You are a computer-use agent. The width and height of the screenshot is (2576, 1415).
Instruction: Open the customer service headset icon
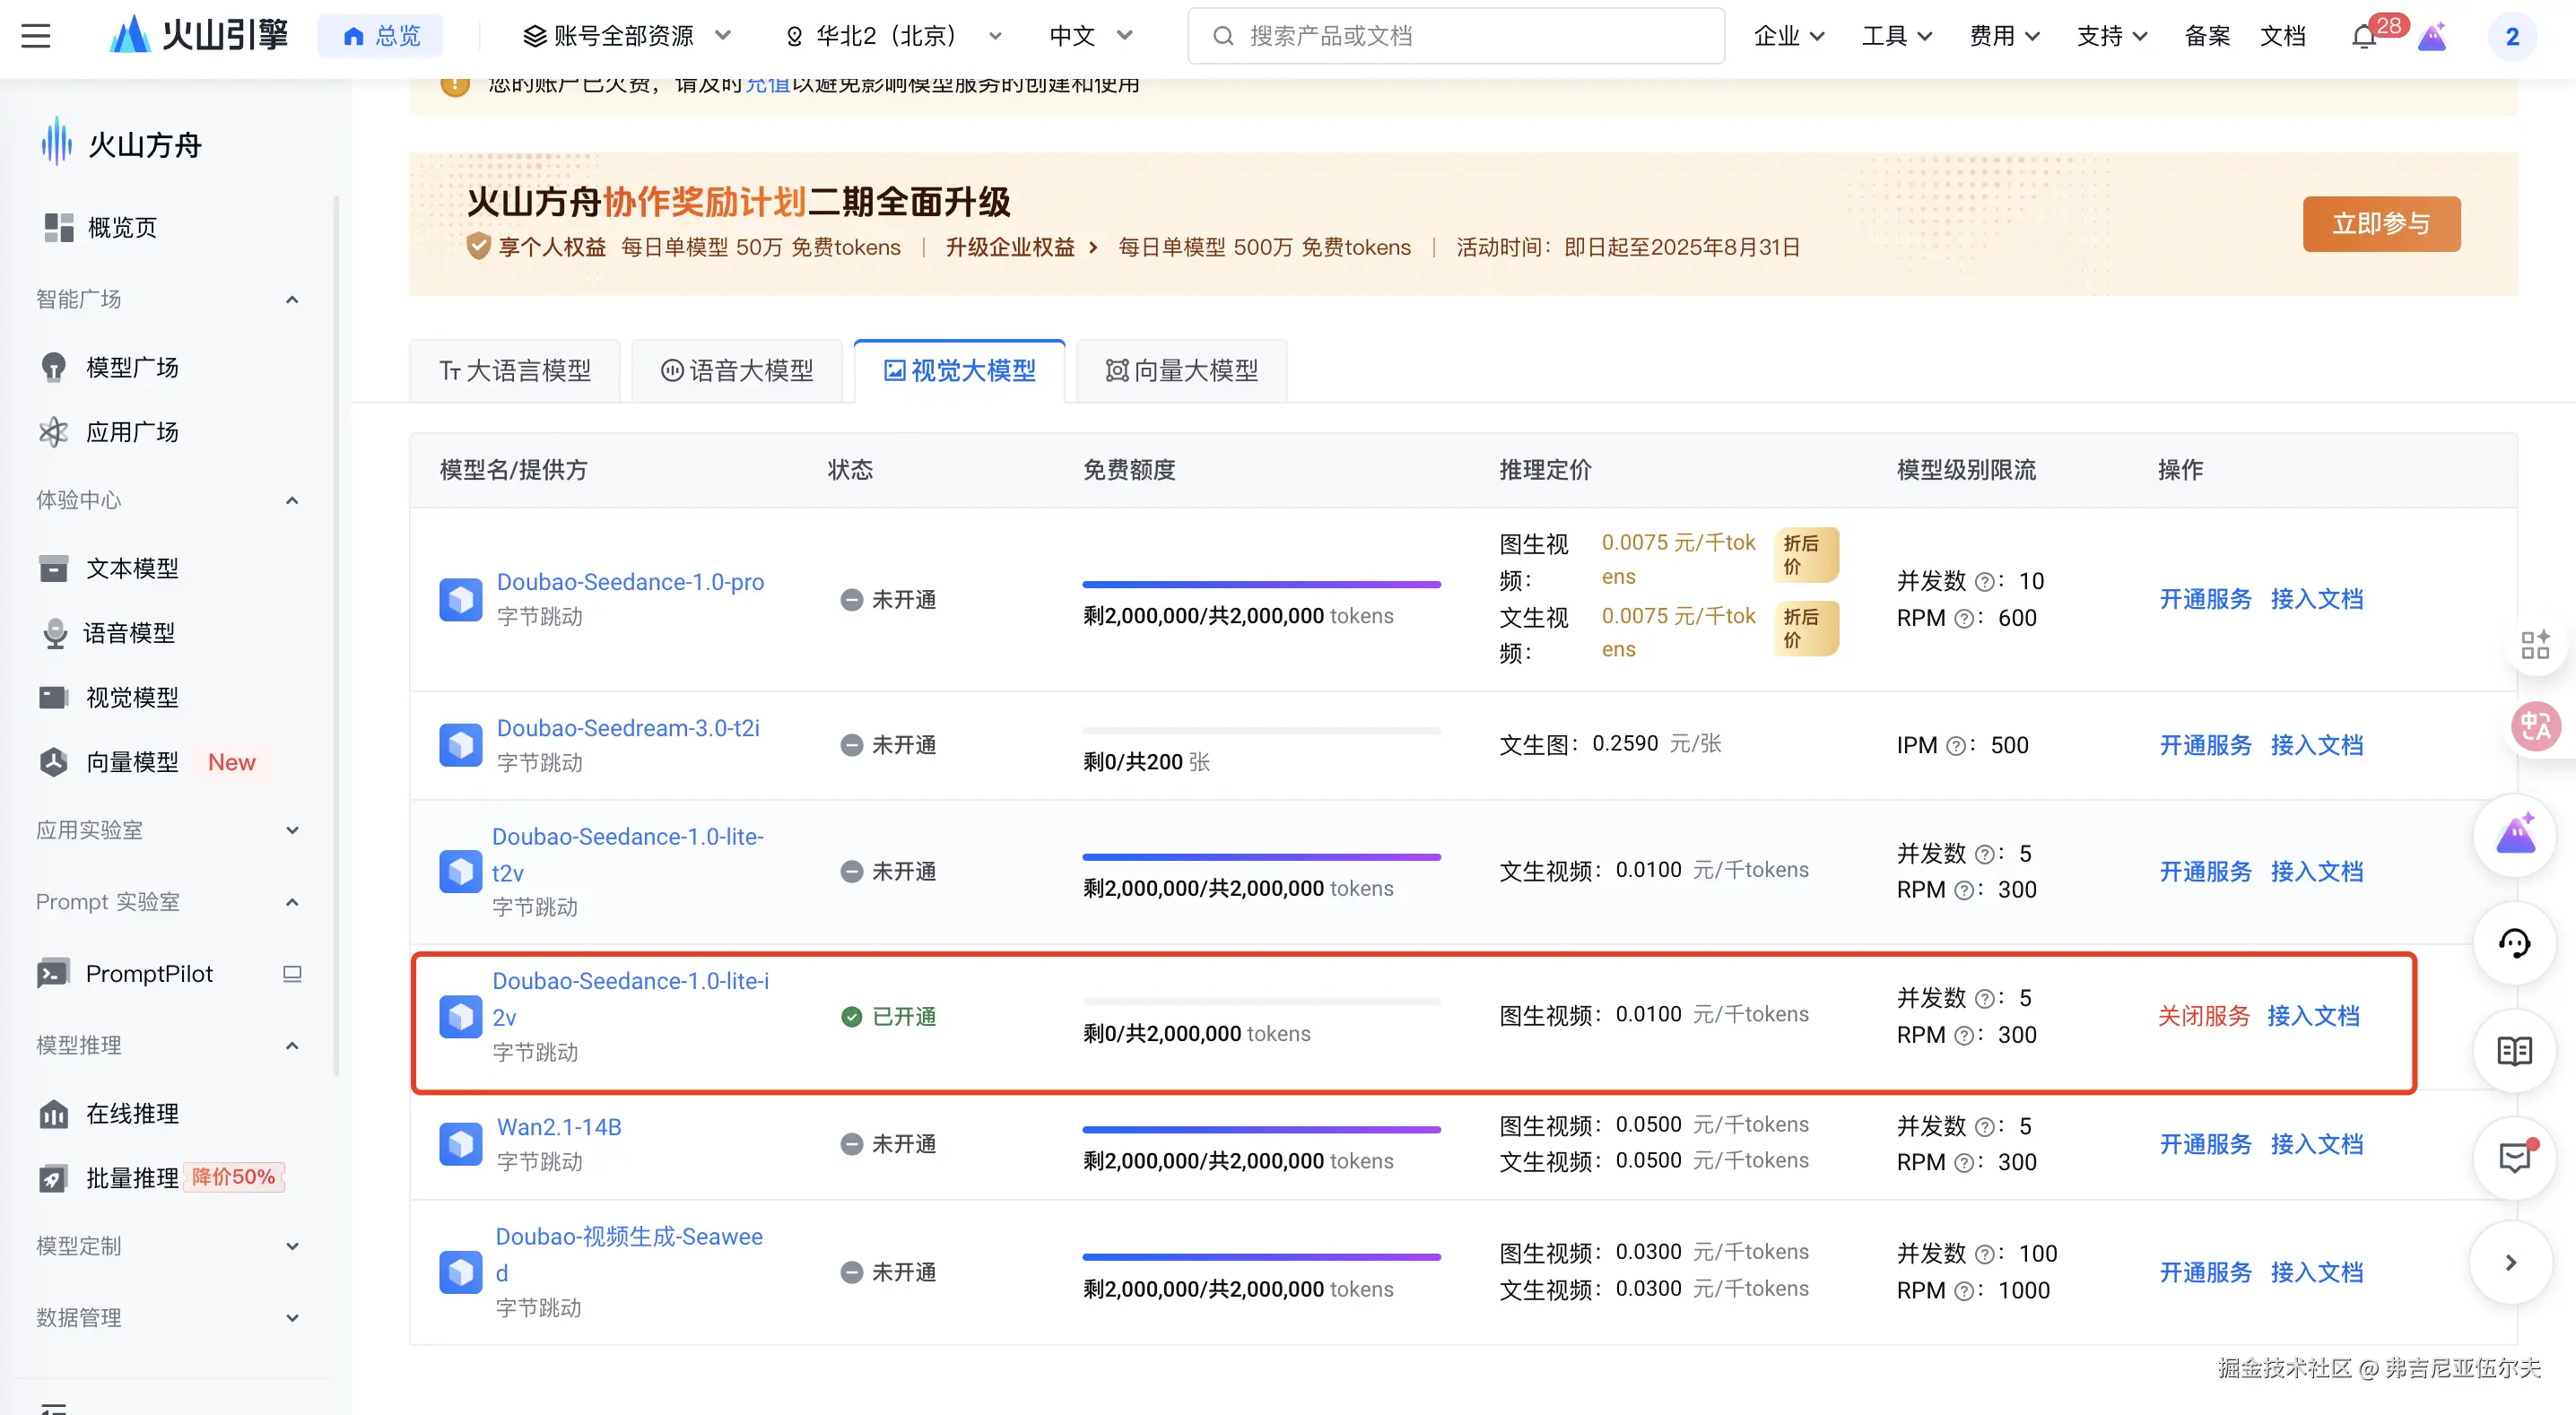2514,943
